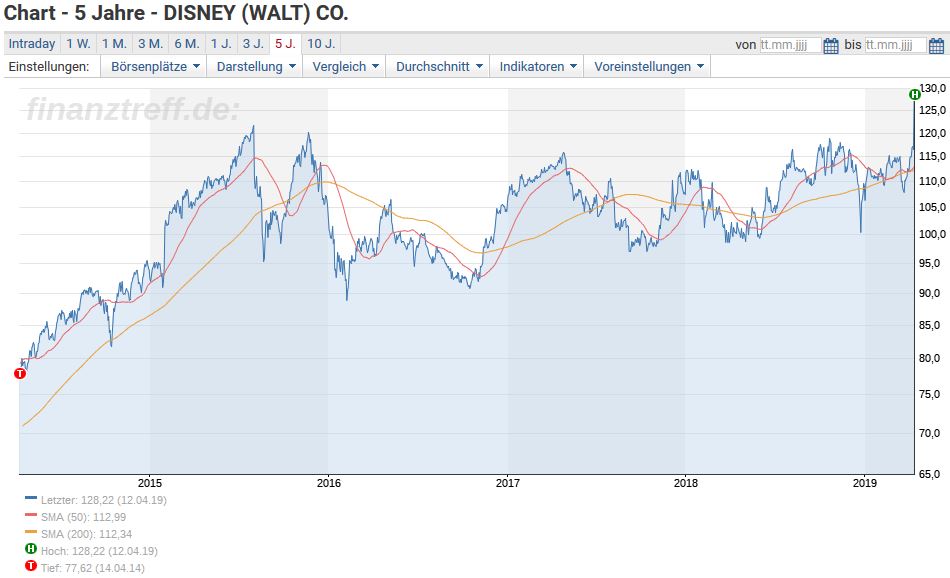Click the 2018 x-axis label
Viewport: 950px width, 578px height.
[686, 483]
